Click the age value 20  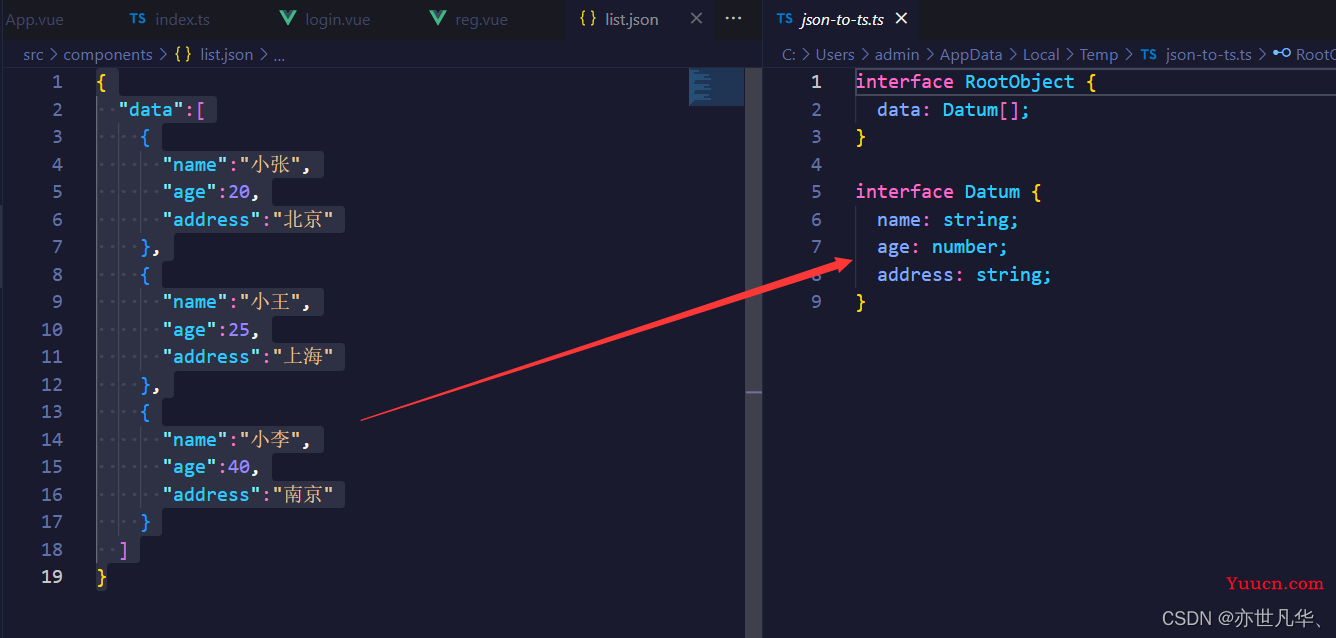pos(239,192)
